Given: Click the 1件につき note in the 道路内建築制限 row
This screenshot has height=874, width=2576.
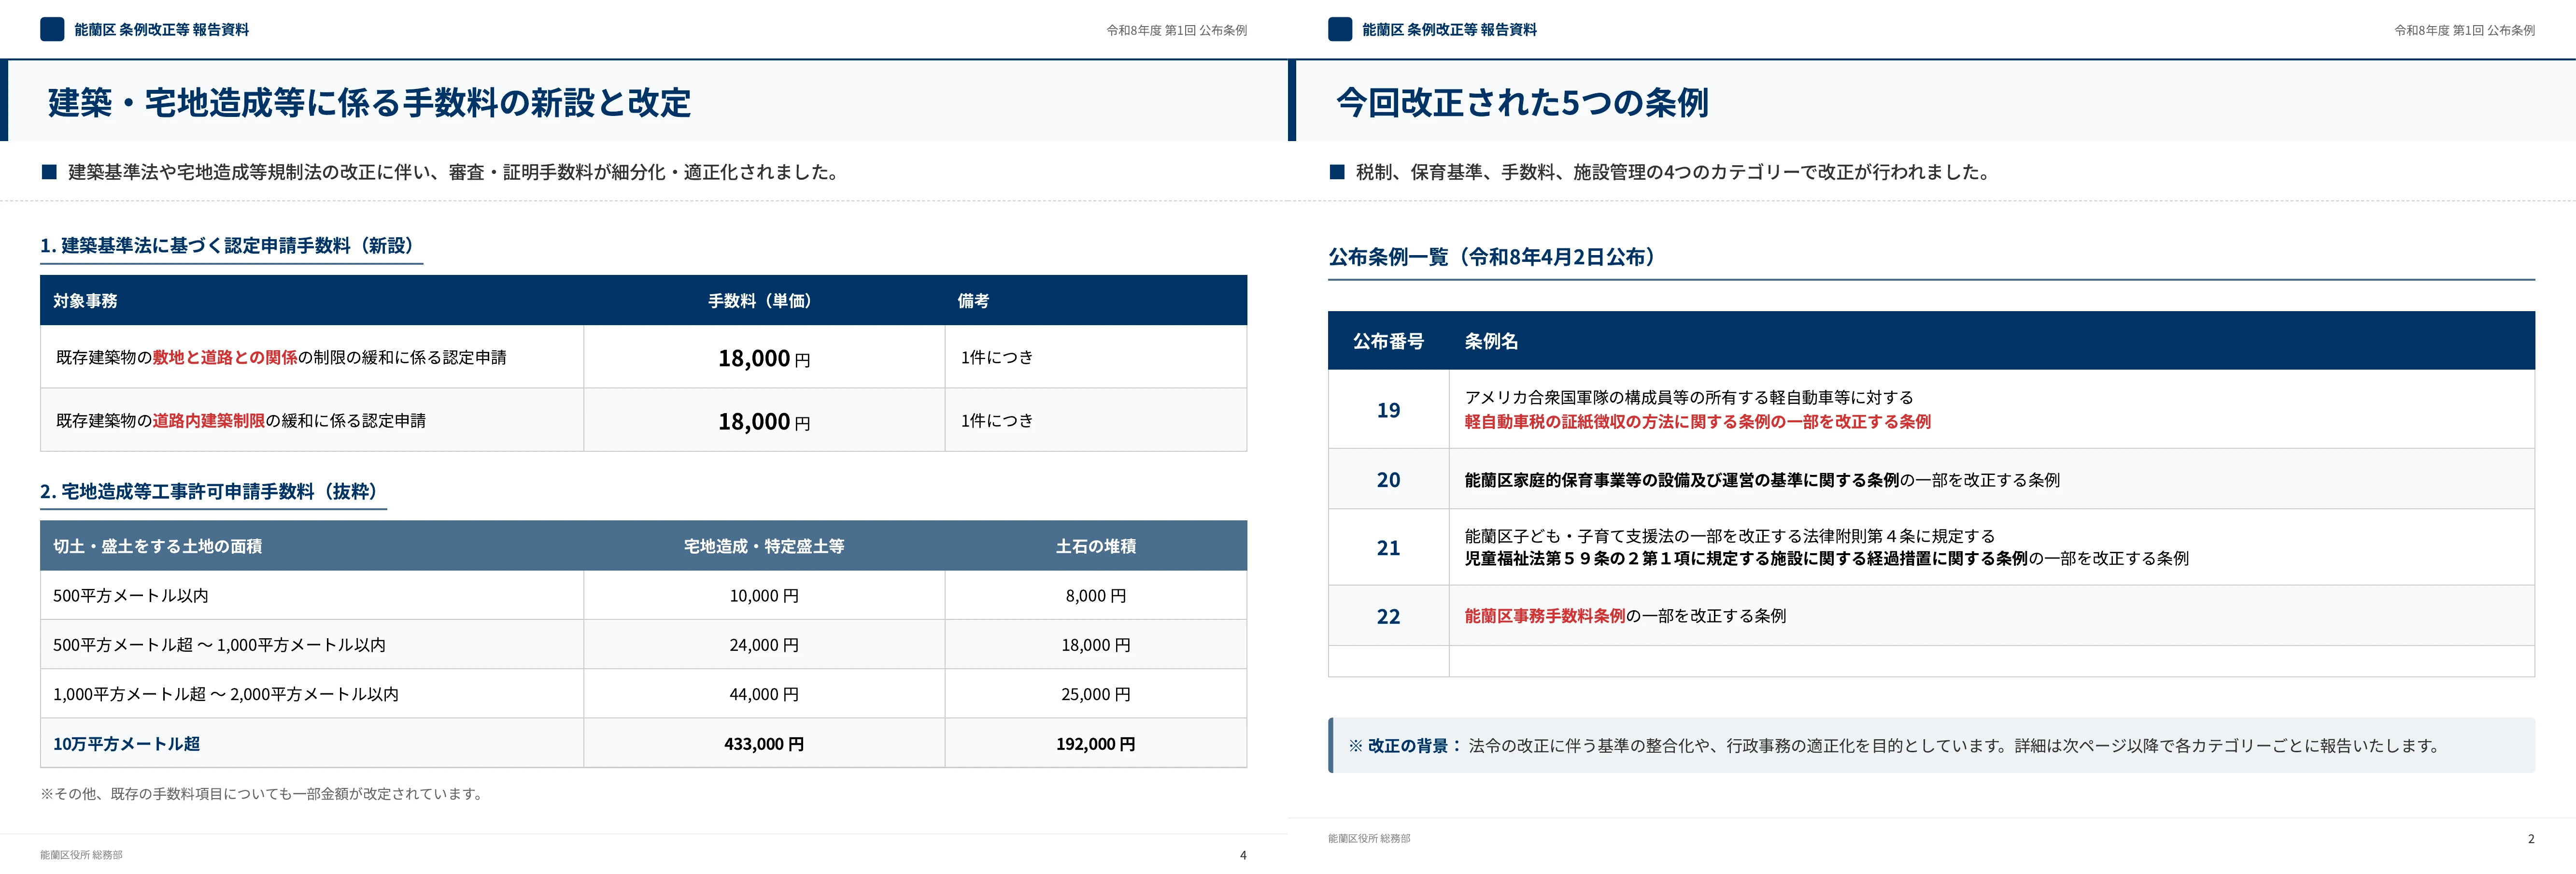Looking at the screenshot, I should [x=997, y=420].
